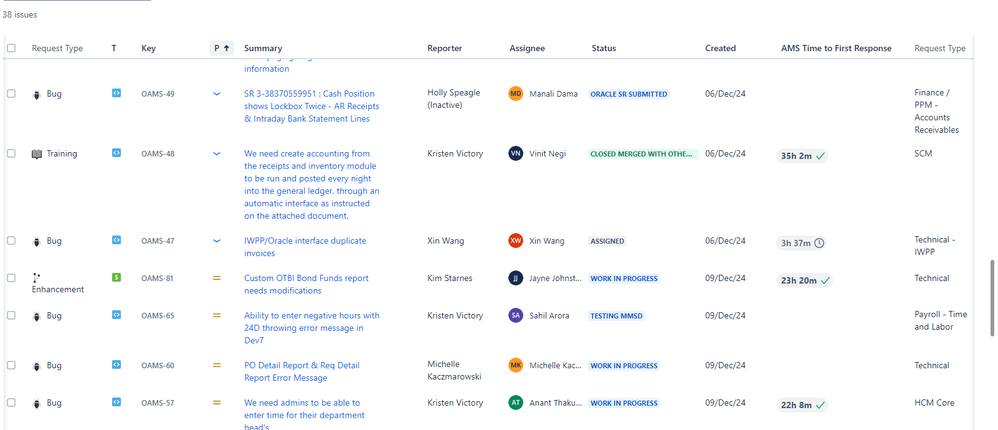Select the checkbox for issue OAMS-57
998x430 pixels.
point(11,403)
